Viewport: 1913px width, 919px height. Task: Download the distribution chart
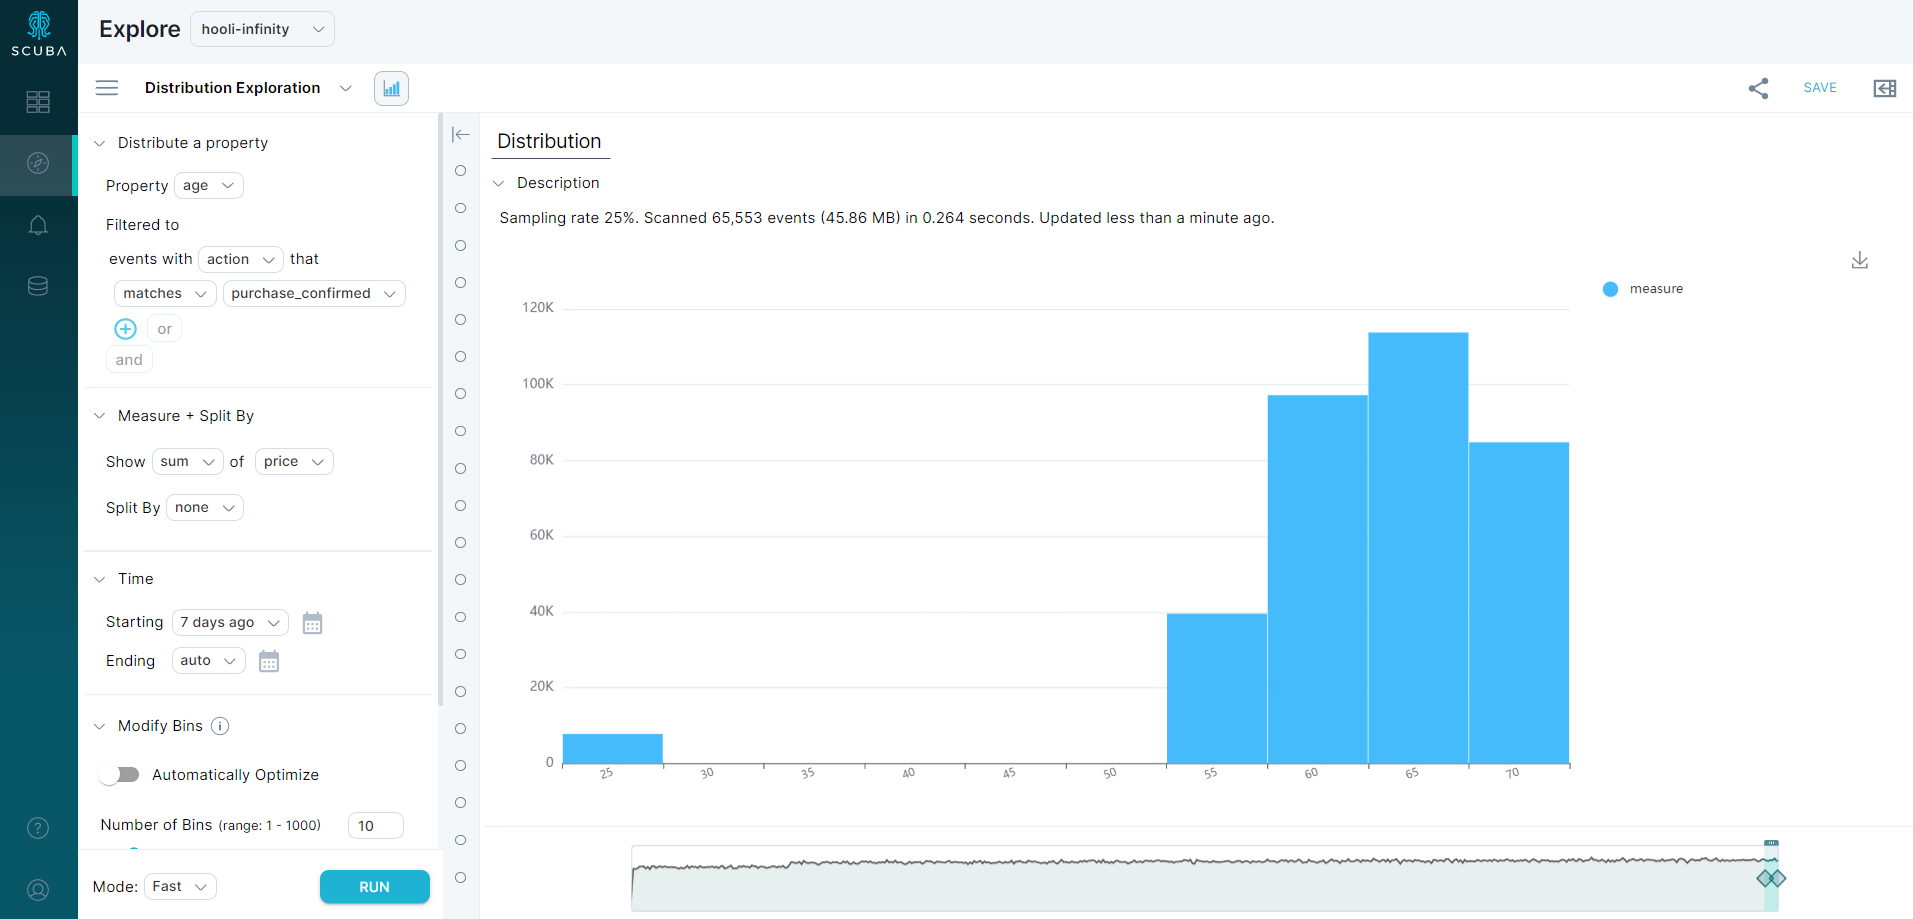point(1859,260)
